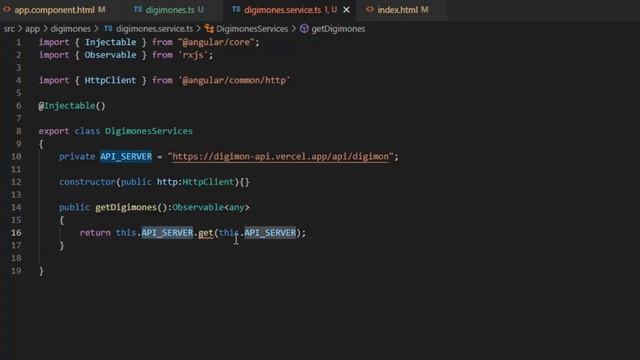Click '@angular/common/http' string on line 4
Image resolution: width=640 pixels, height=360 pixels.
234,80
